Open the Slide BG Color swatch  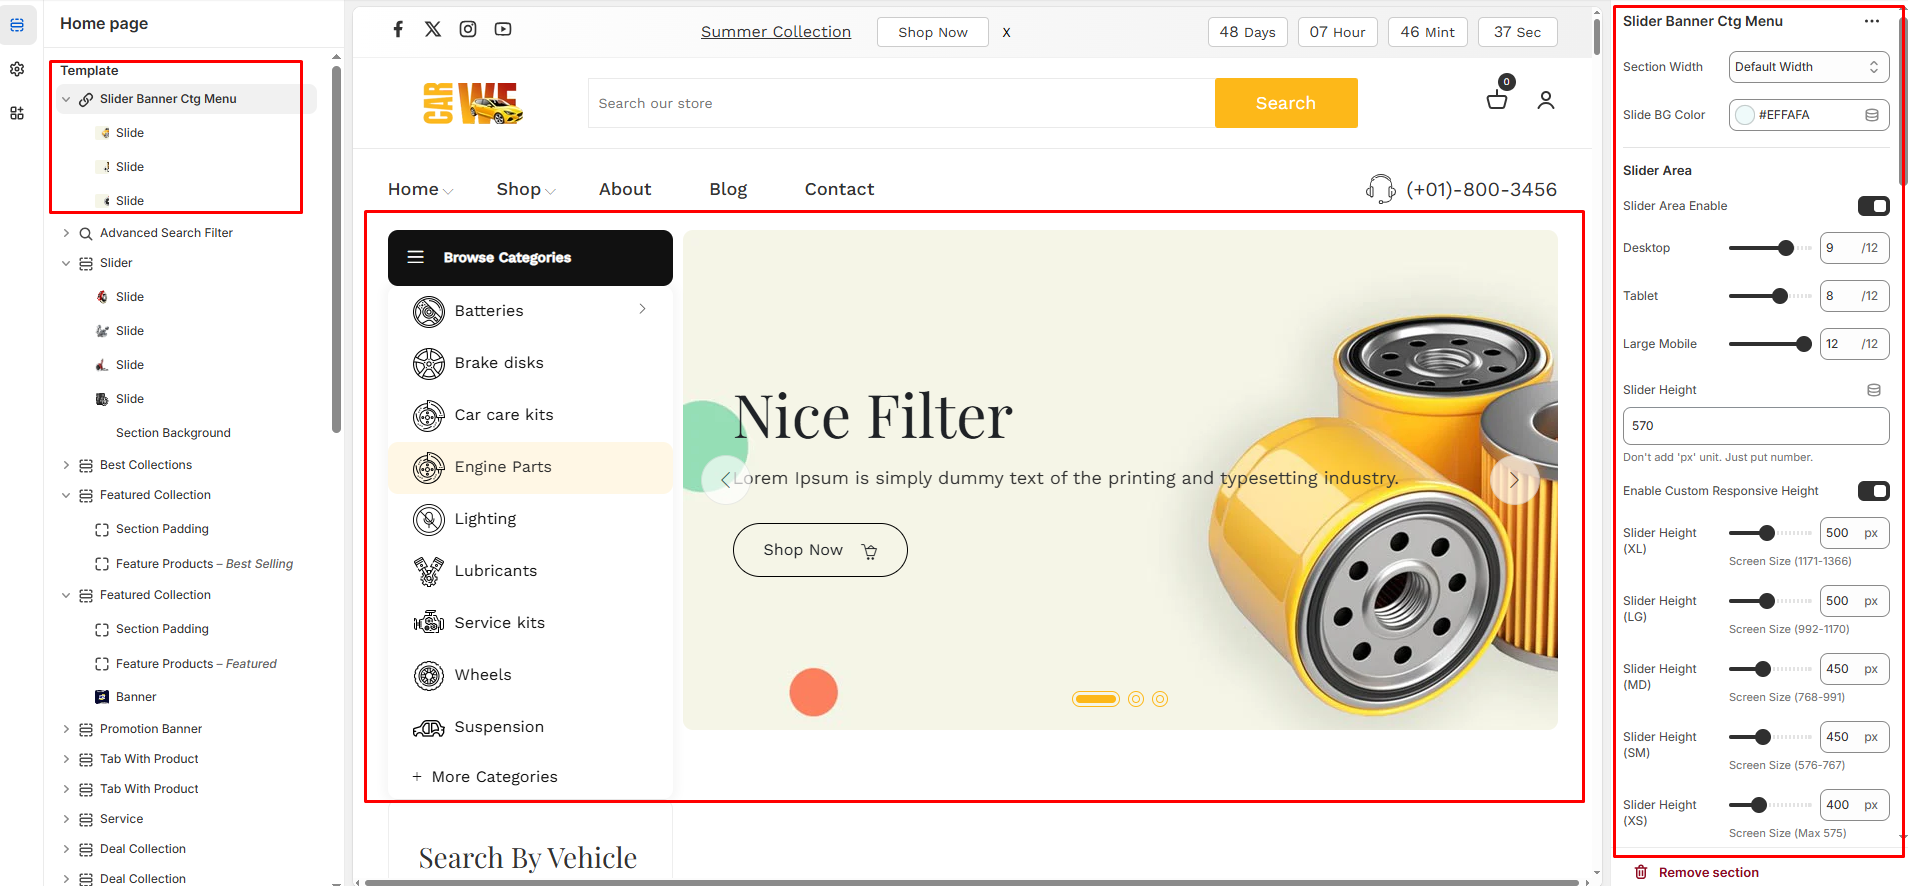click(1745, 115)
